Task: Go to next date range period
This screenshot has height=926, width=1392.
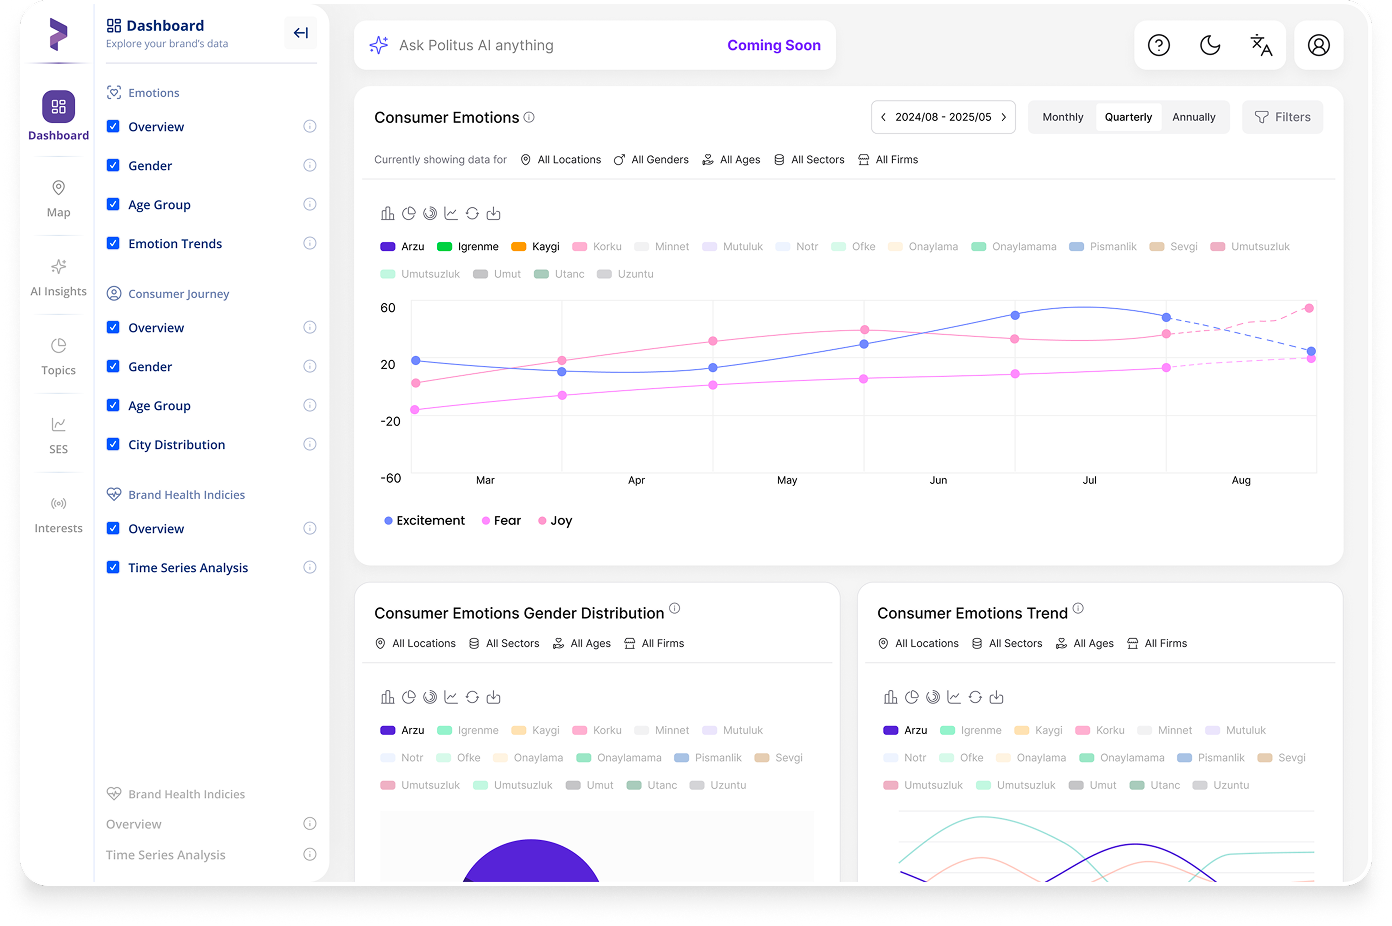Action: tap(1004, 117)
